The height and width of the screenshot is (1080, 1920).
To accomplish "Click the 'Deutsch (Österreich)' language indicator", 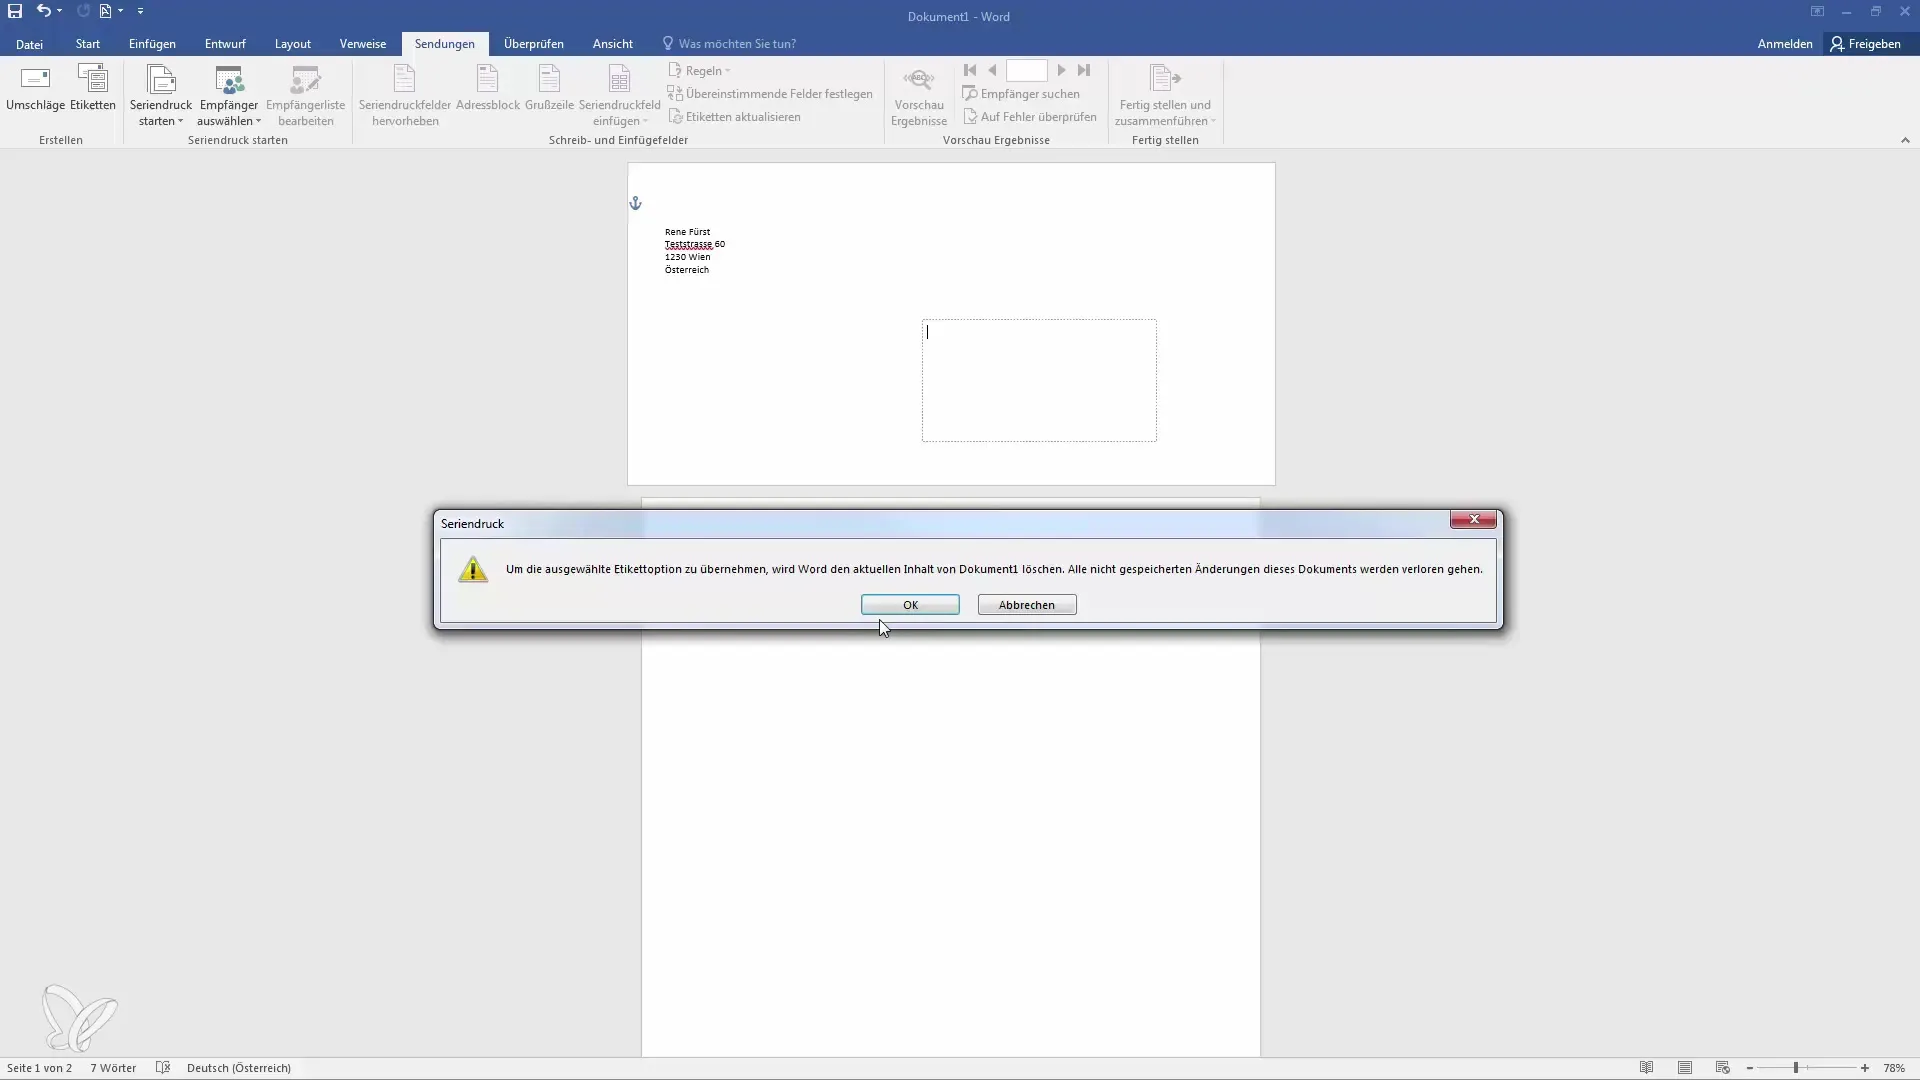I will (239, 1068).
